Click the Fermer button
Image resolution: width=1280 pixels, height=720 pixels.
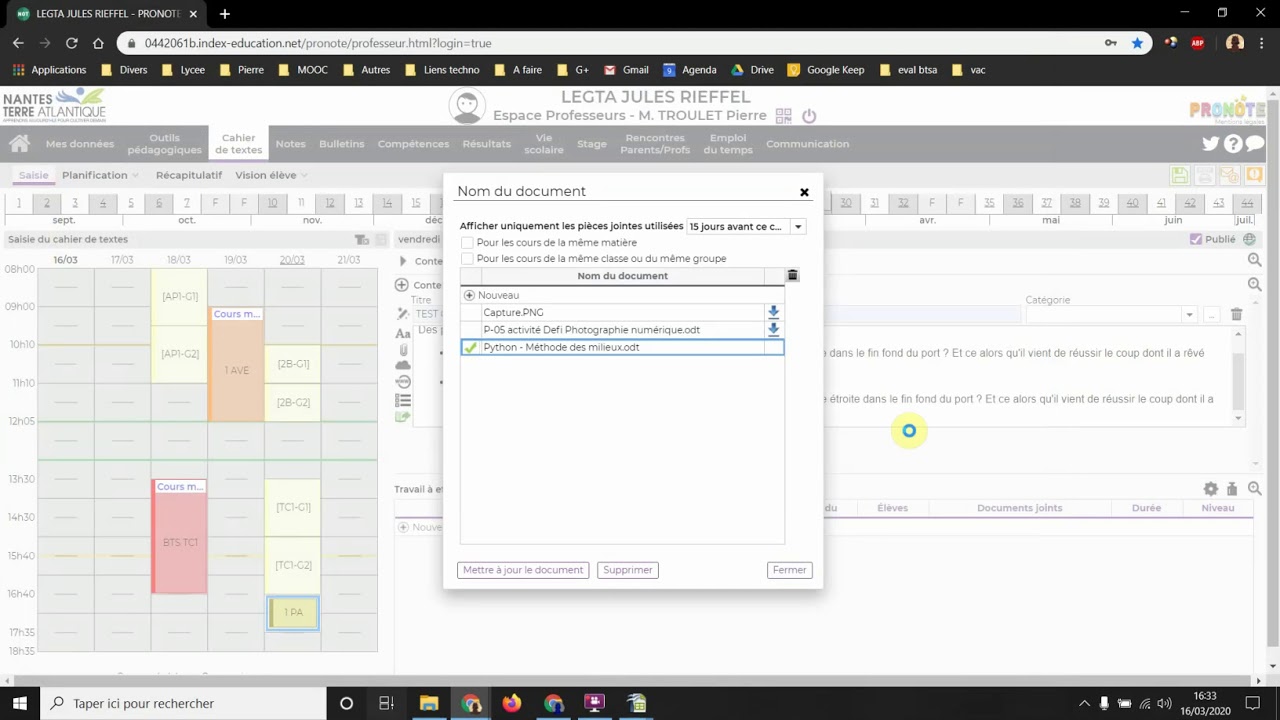[790, 570]
